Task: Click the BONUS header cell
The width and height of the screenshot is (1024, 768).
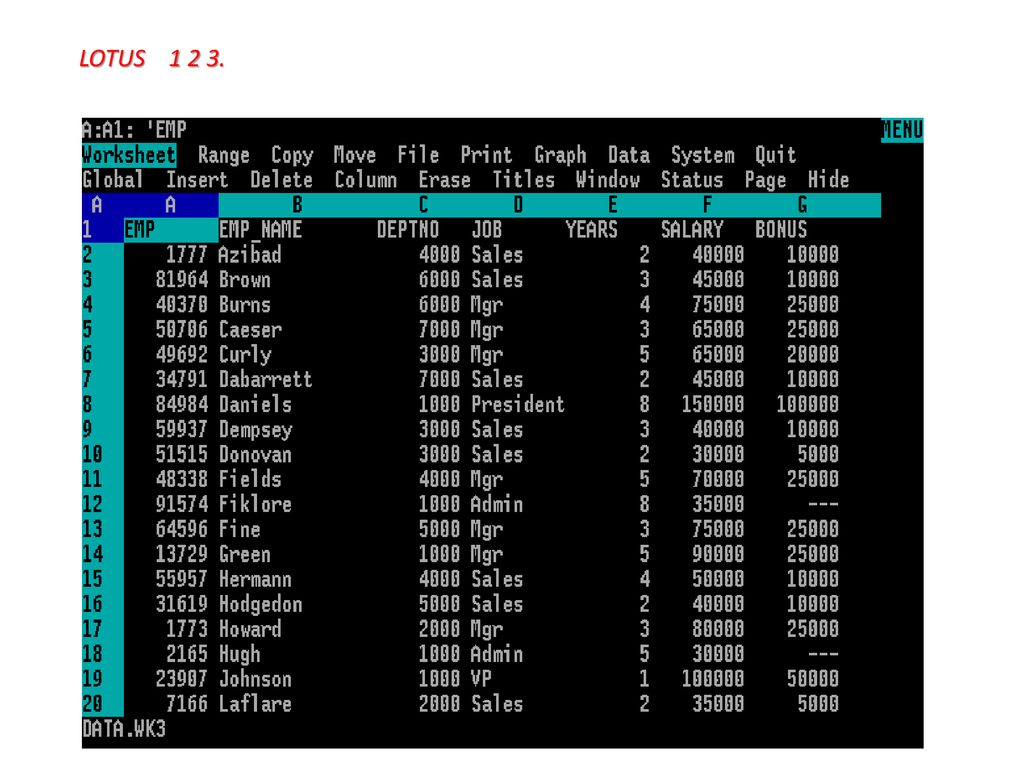Action: (x=781, y=230)
